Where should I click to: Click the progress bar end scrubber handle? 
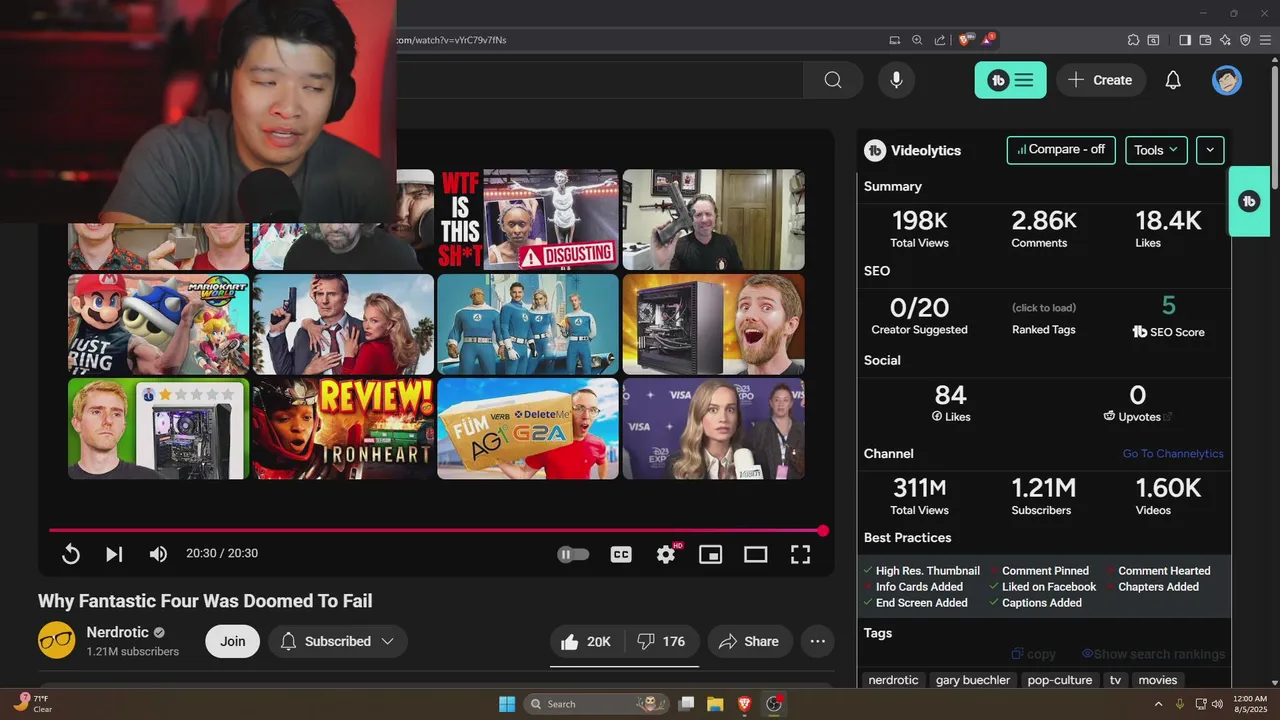tap(823, 531)
